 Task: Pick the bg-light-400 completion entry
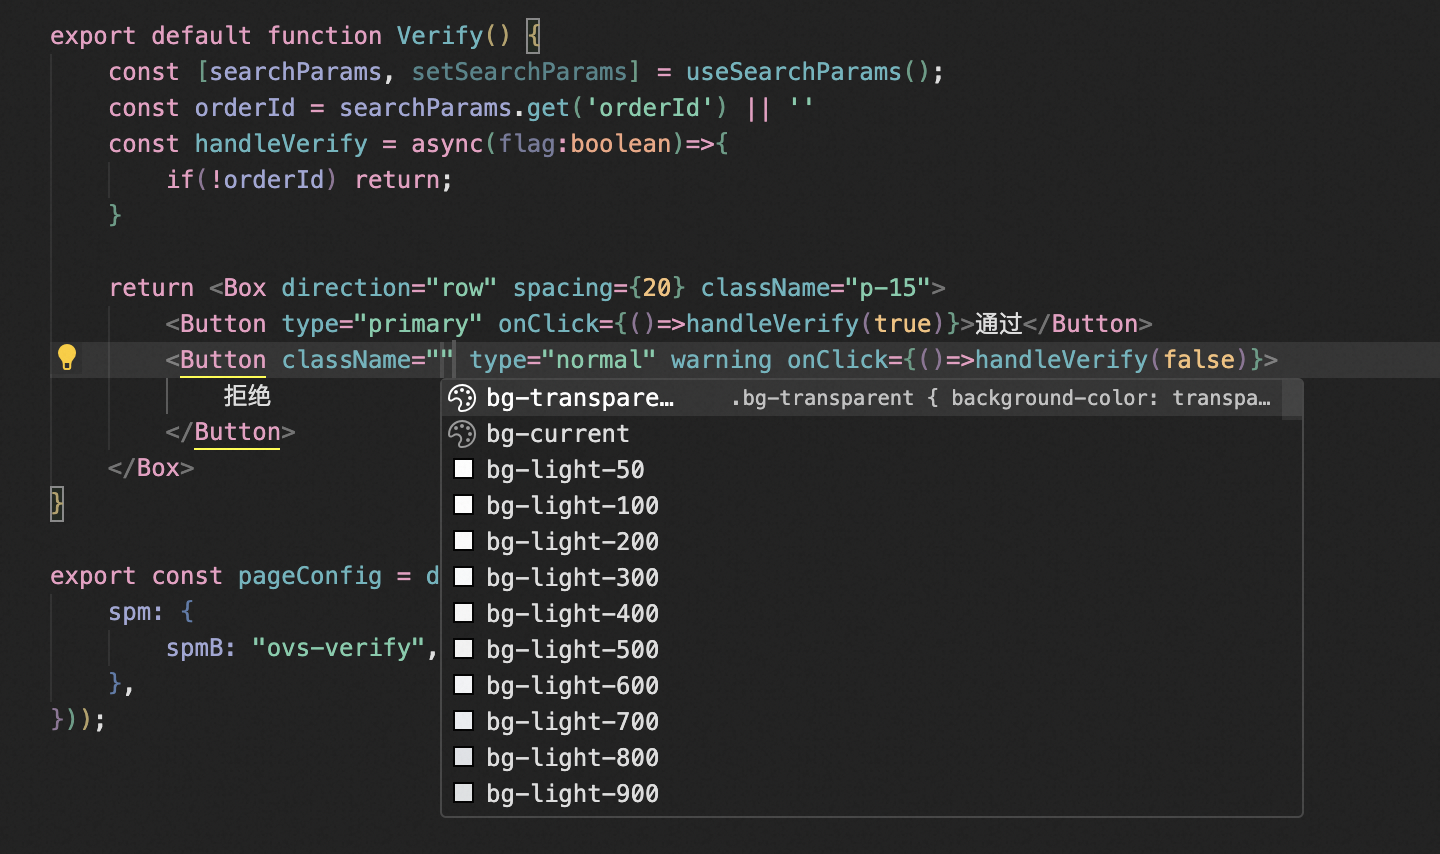[862, 614]
